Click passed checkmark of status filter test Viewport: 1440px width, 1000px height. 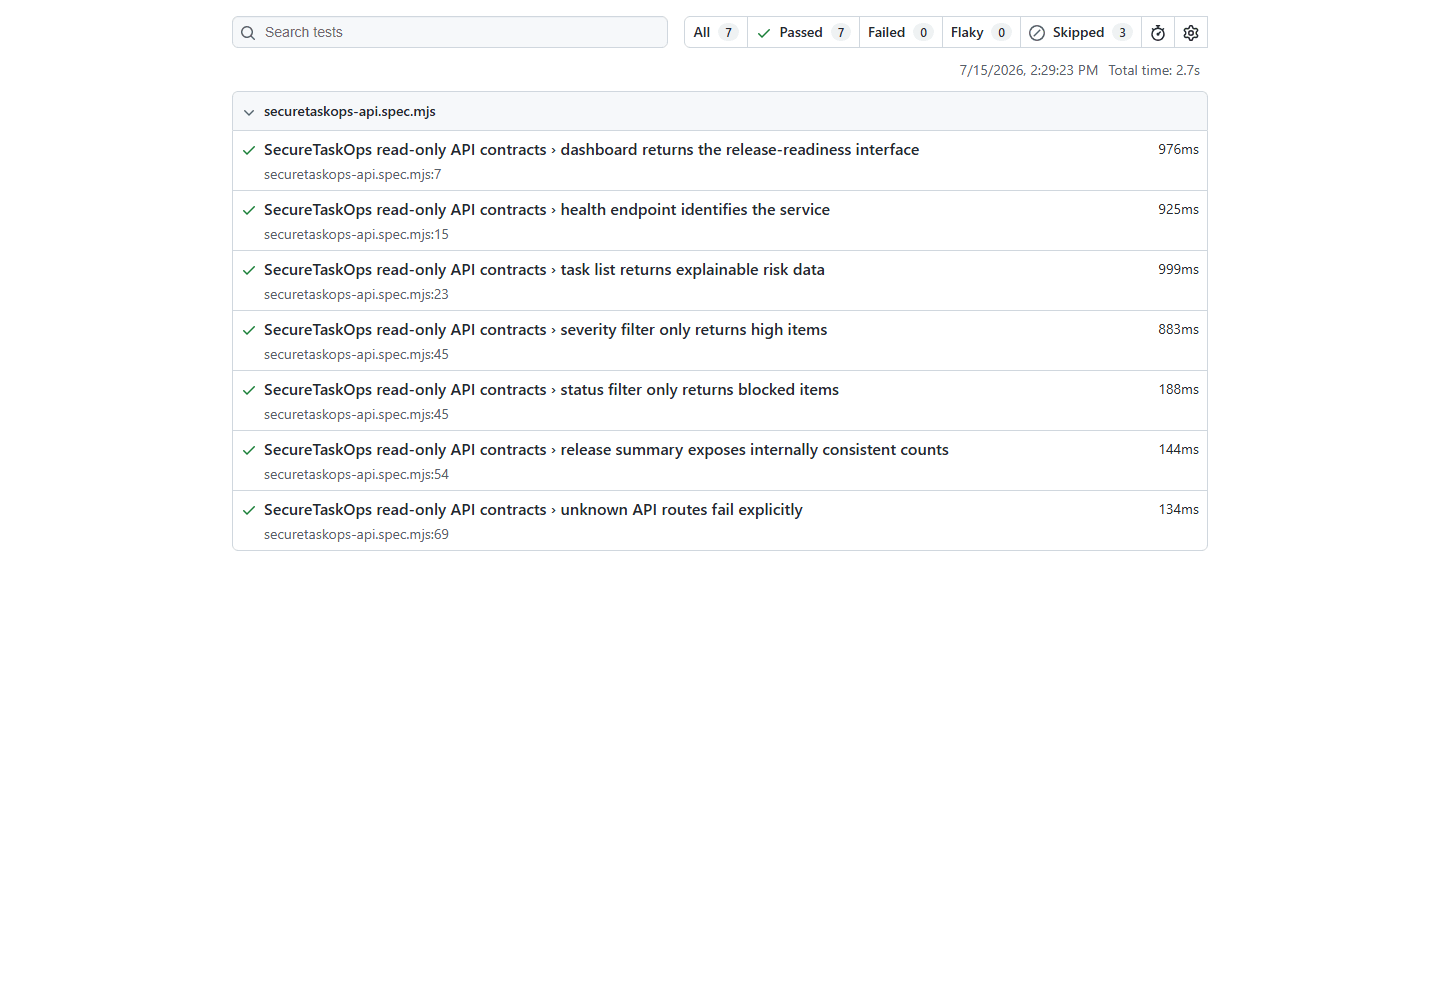point(249,391)
